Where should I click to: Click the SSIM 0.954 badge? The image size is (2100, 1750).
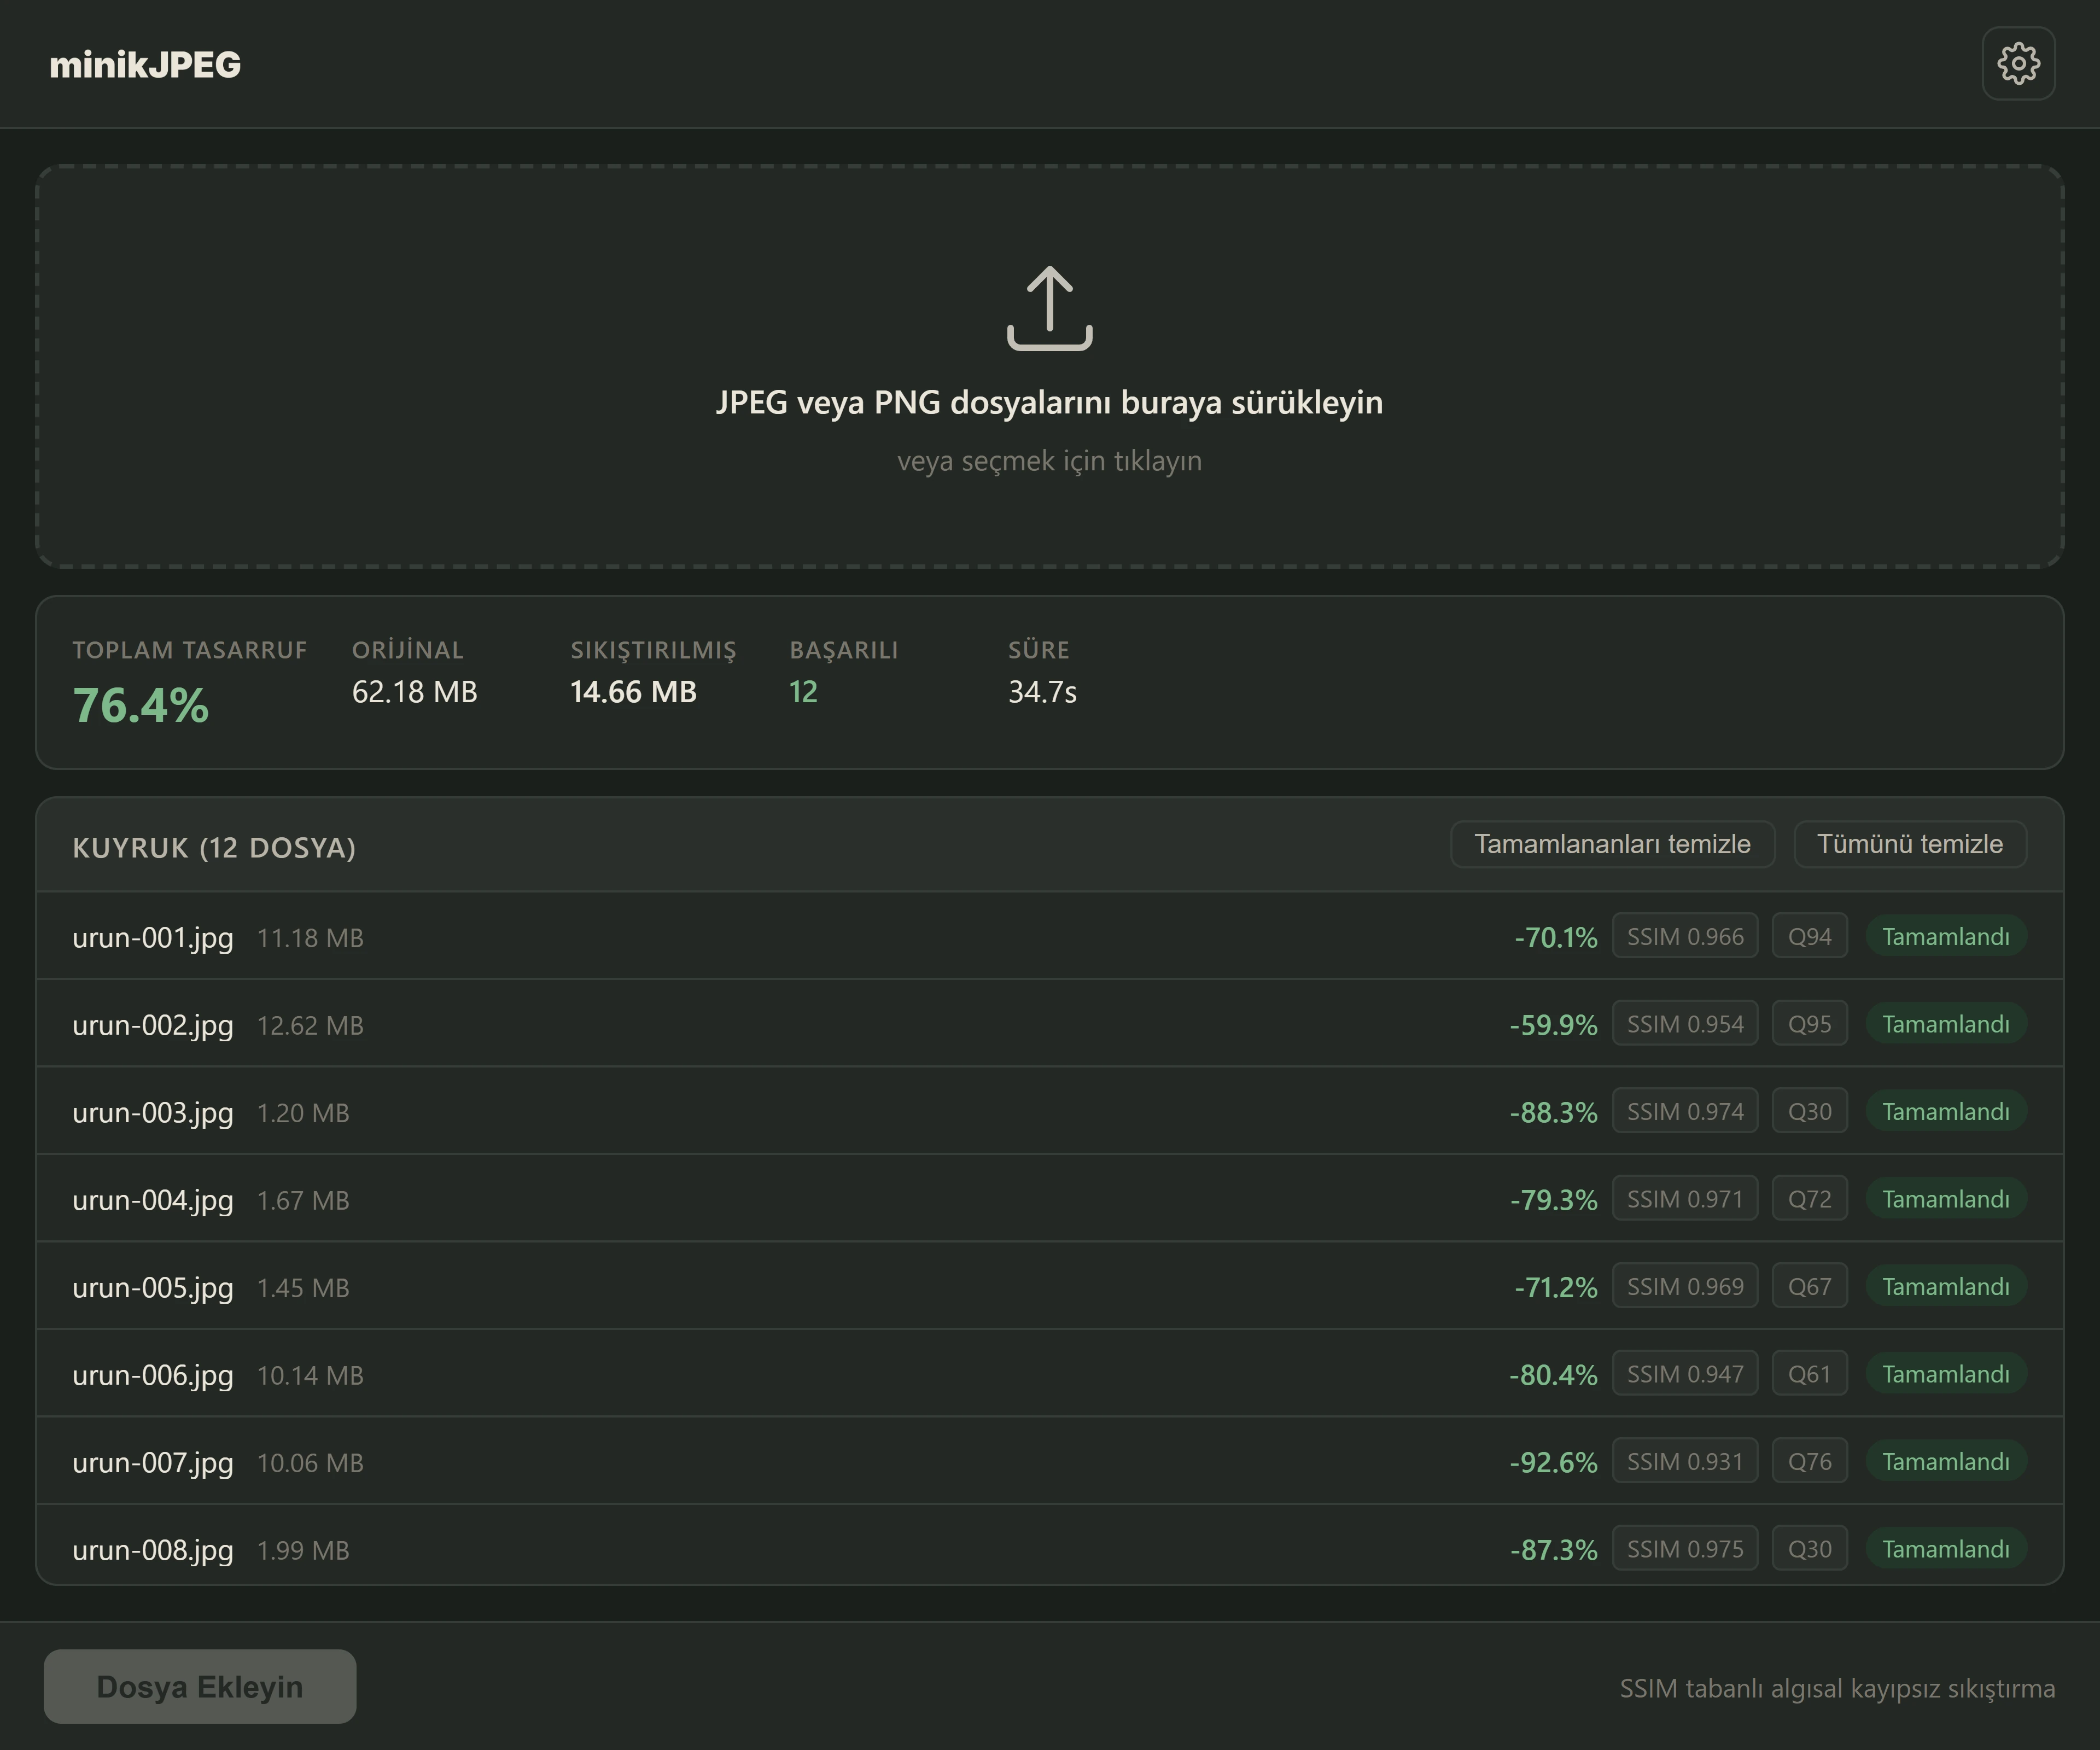tap(1685, 1024)
